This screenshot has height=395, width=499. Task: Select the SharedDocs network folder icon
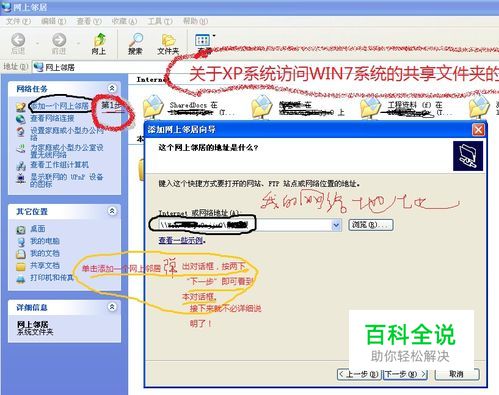[153, 107]
